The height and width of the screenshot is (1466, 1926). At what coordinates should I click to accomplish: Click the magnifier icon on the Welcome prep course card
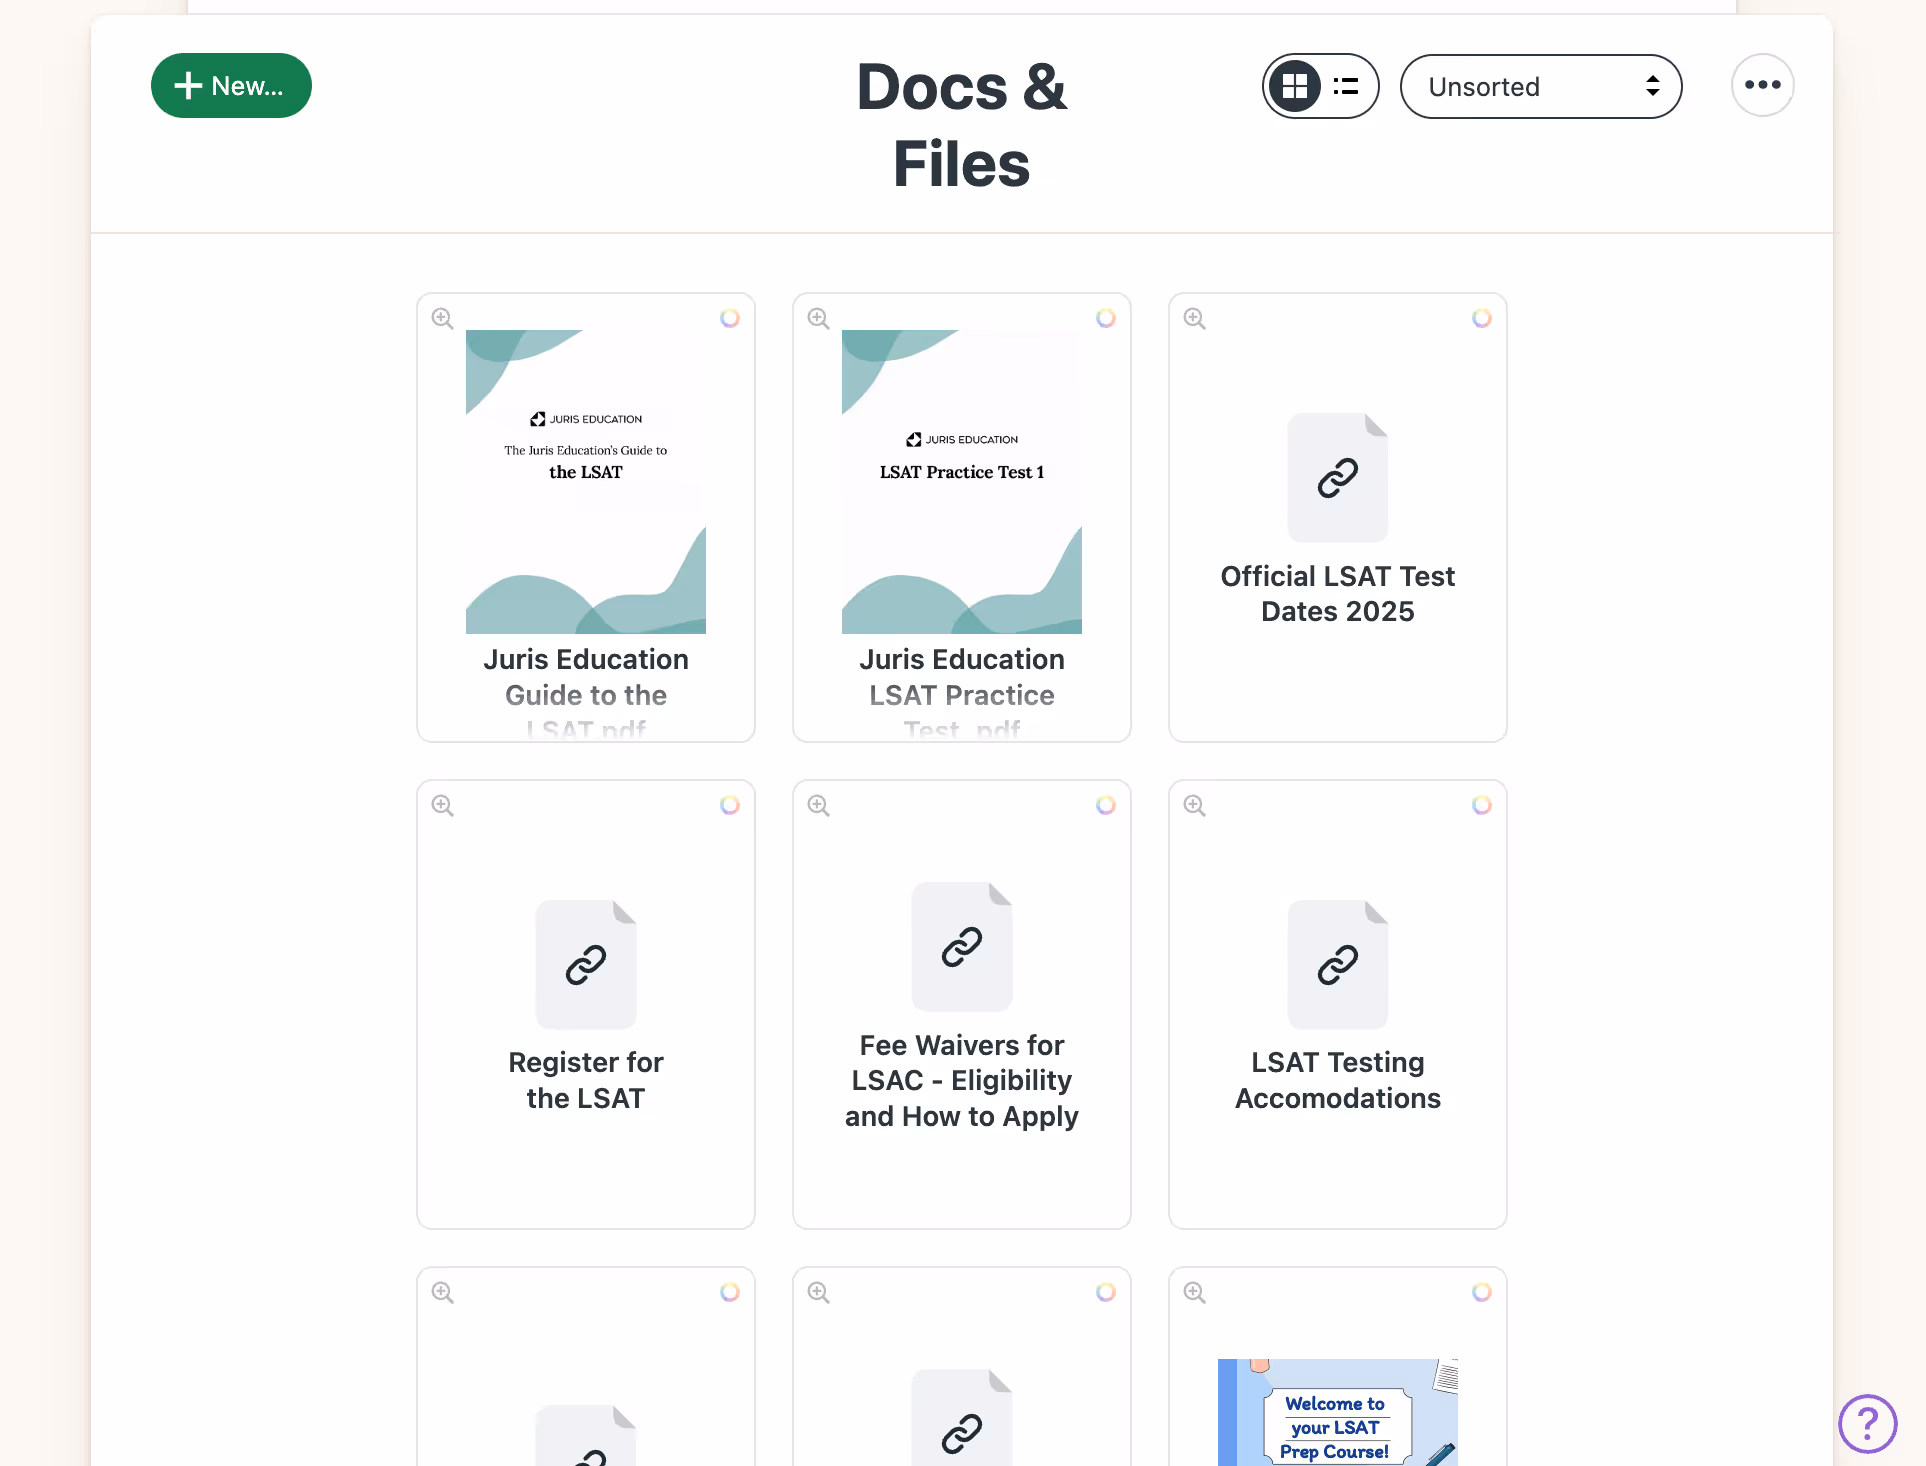click(1194, 1292)
